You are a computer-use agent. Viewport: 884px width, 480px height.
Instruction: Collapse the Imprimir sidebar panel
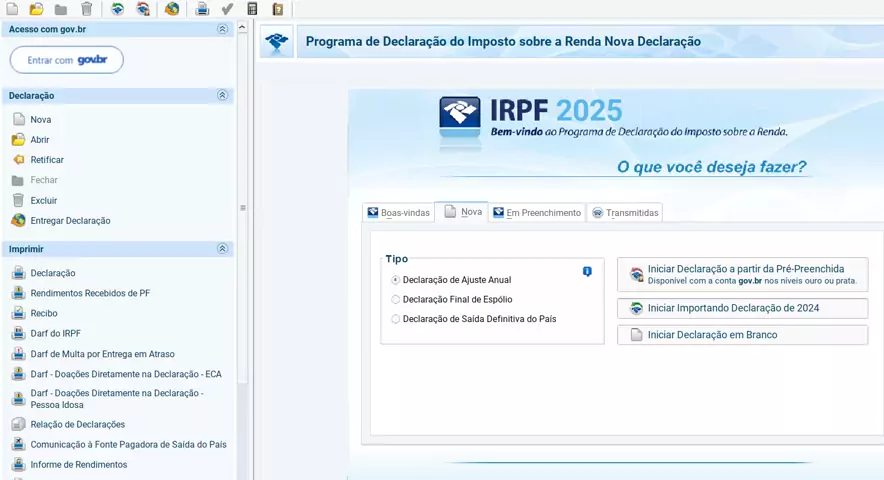click(x=222, y=249)
